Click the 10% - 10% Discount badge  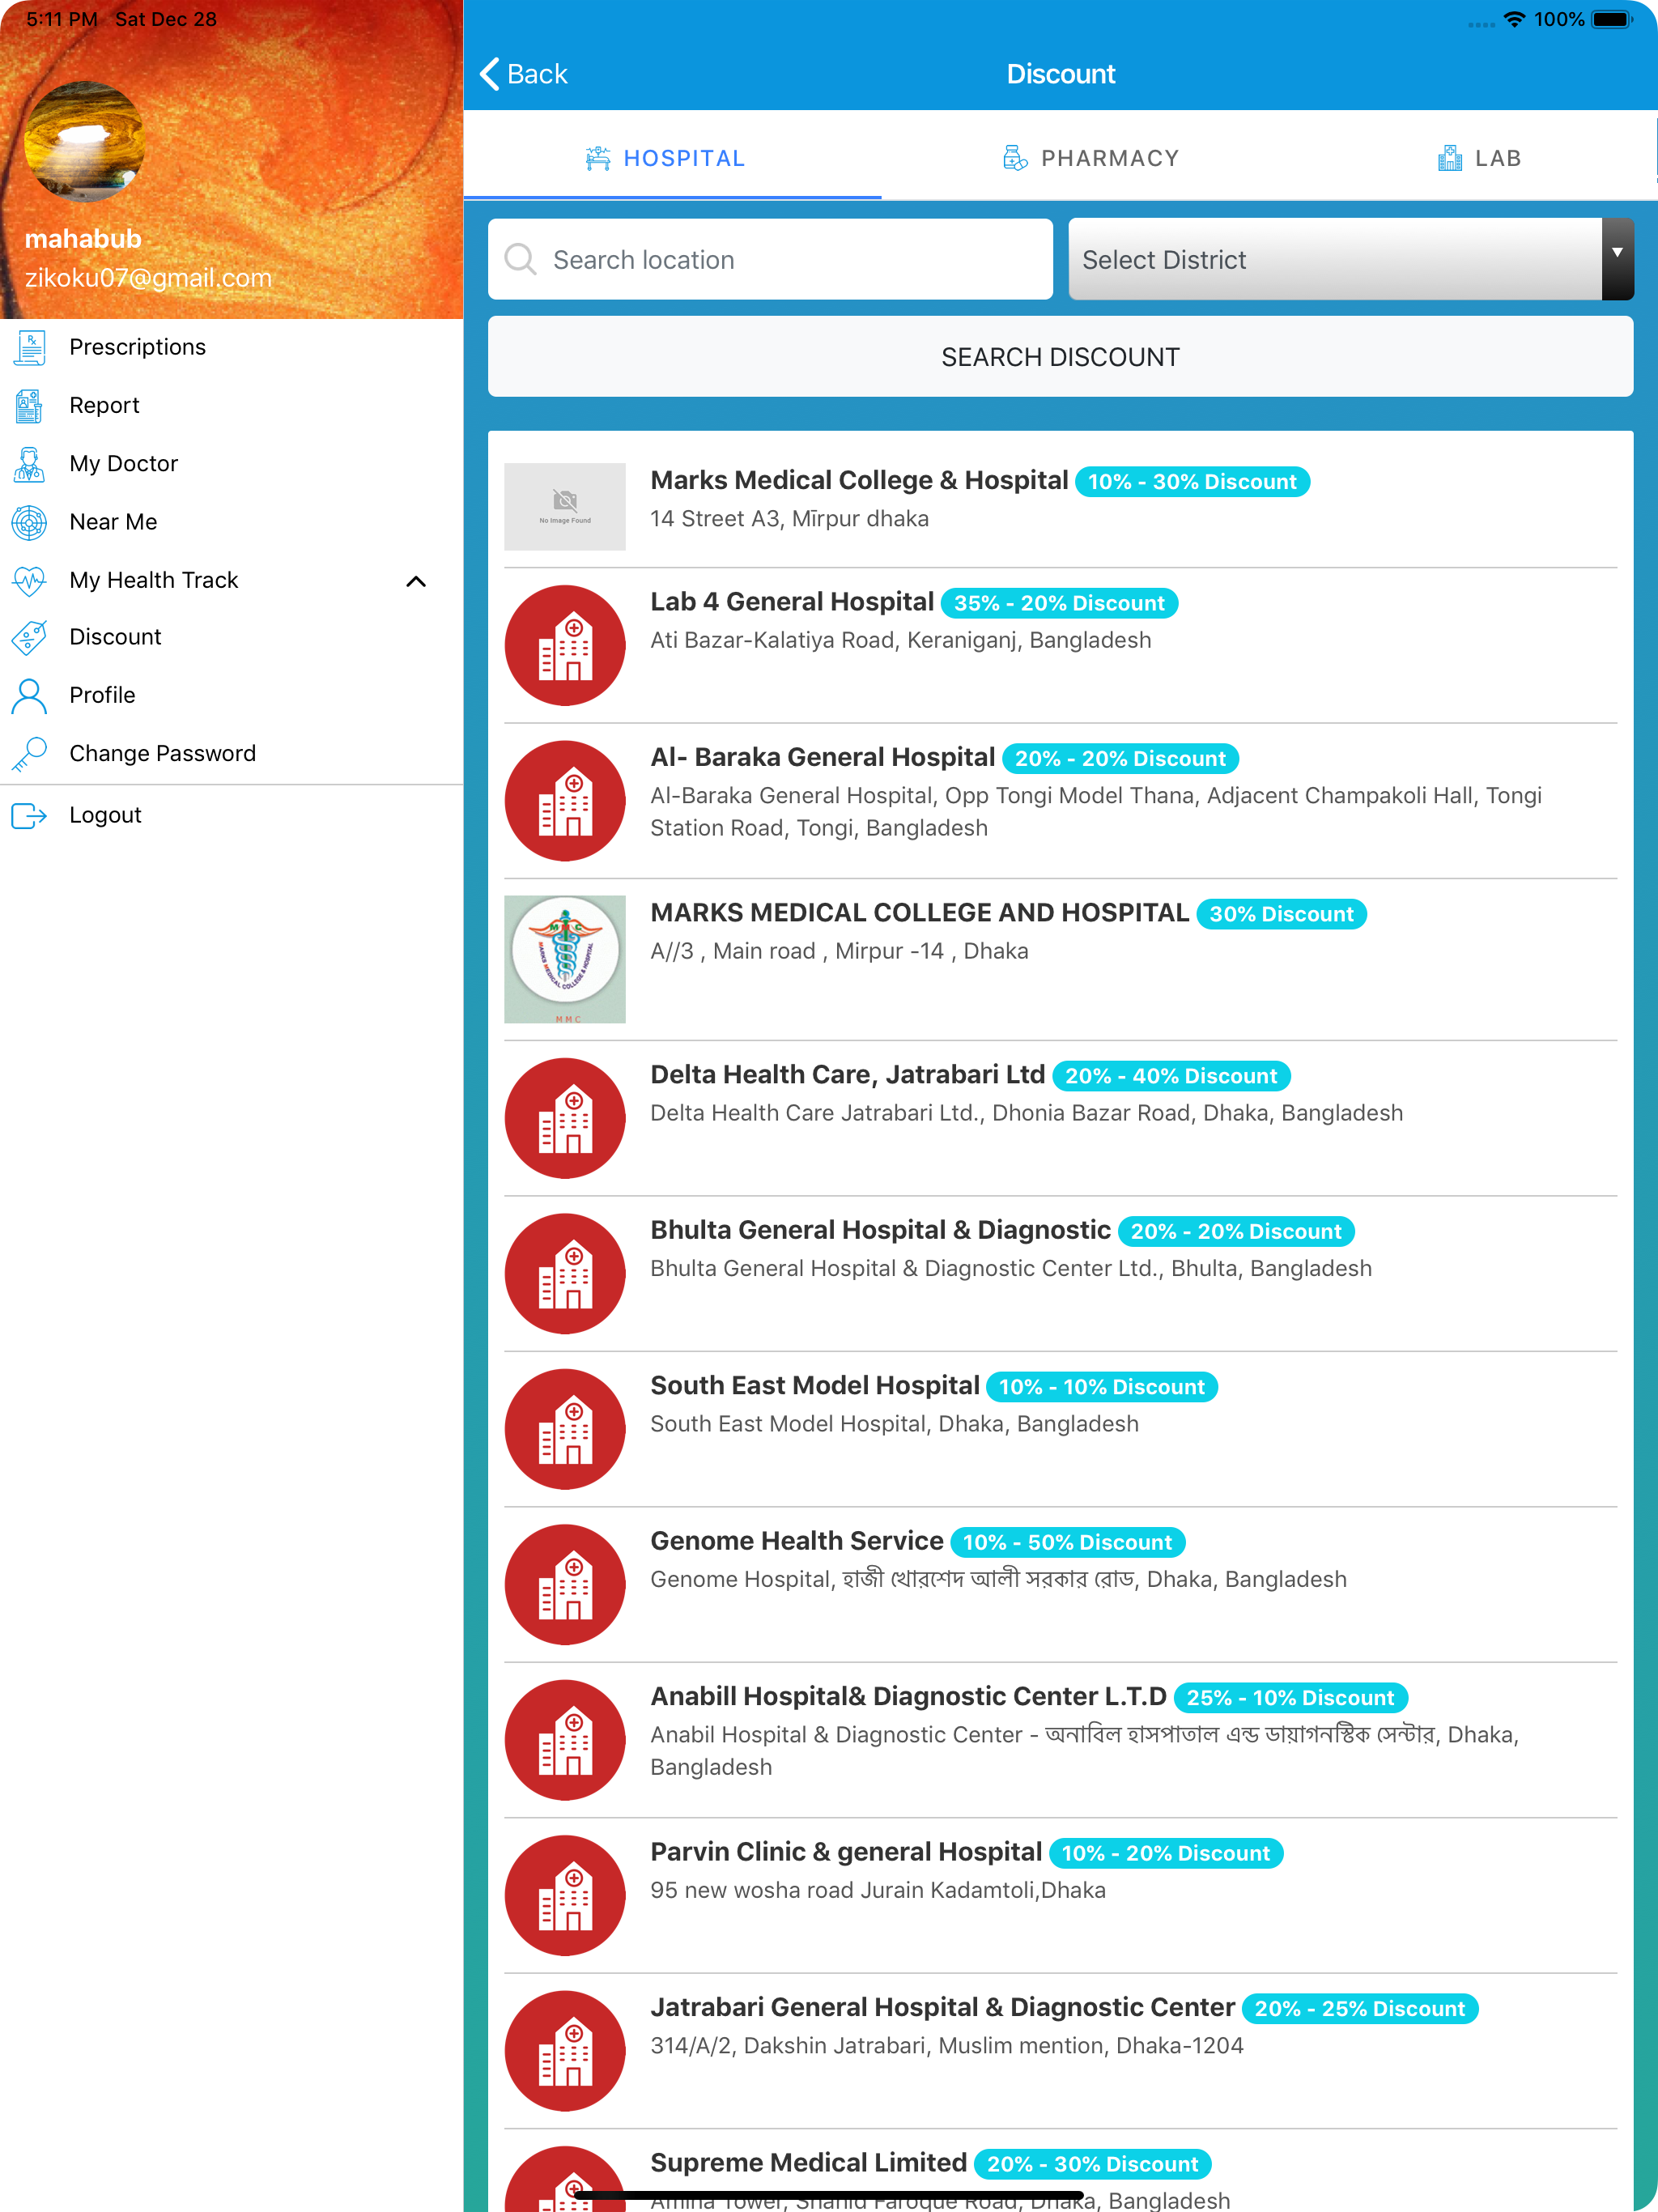click(x=1102, y=1387)
